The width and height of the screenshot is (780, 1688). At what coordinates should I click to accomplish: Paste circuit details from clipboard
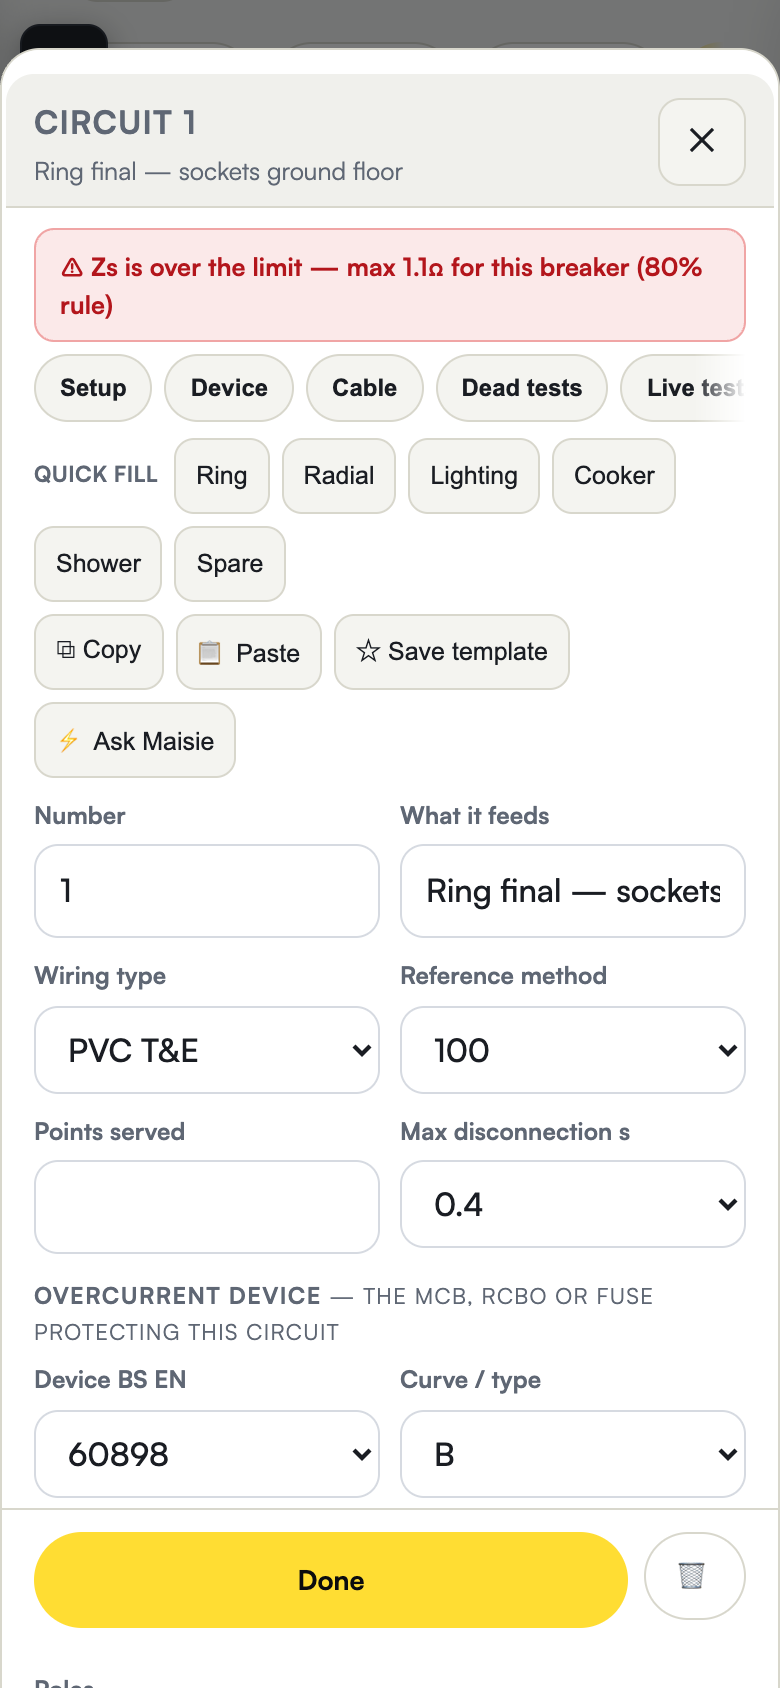pos(249,652)
